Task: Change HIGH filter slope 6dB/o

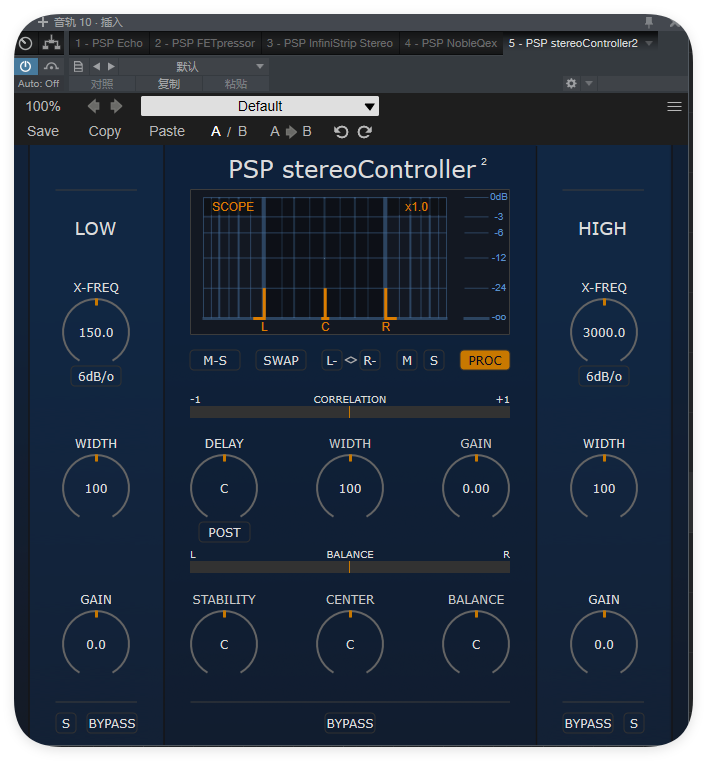Action: [x=604, y=376]
